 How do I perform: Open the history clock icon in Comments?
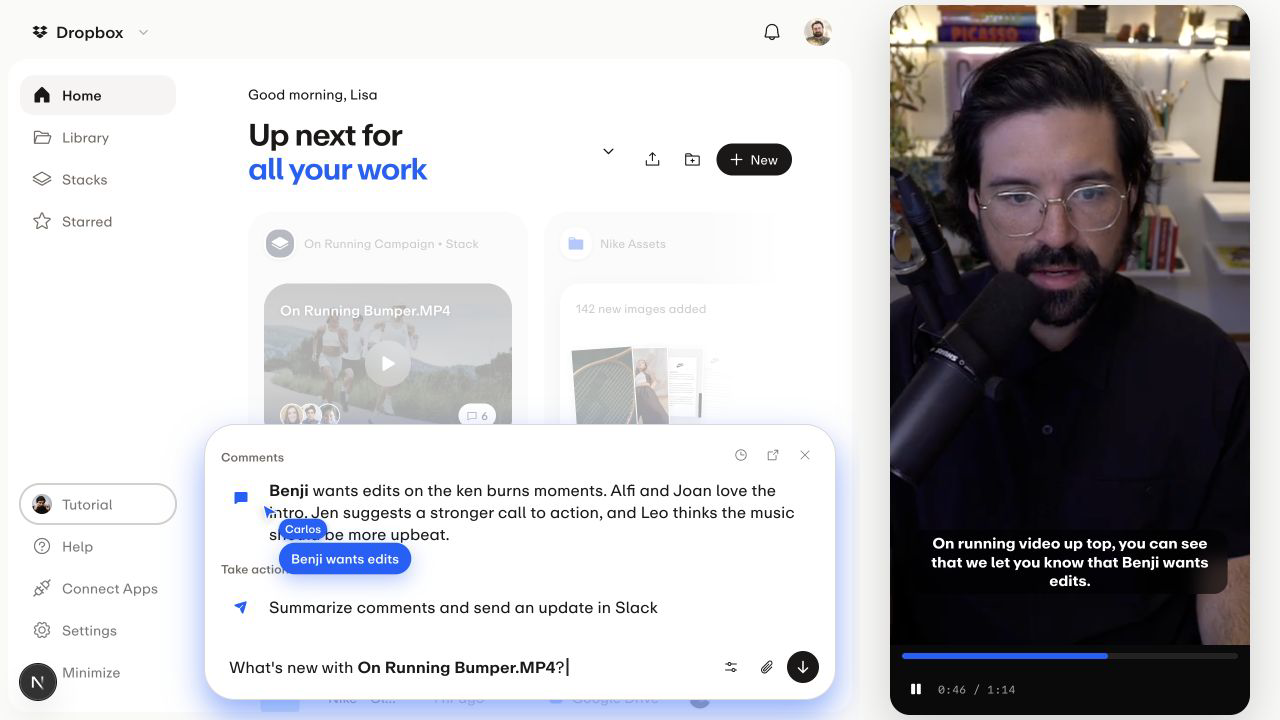(741, 455)
